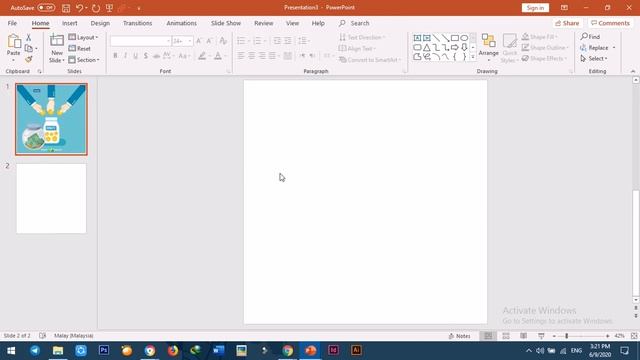Click the Reset slide button
The image size is (640, 360).
pyautogui.click(x=80, y=48)
